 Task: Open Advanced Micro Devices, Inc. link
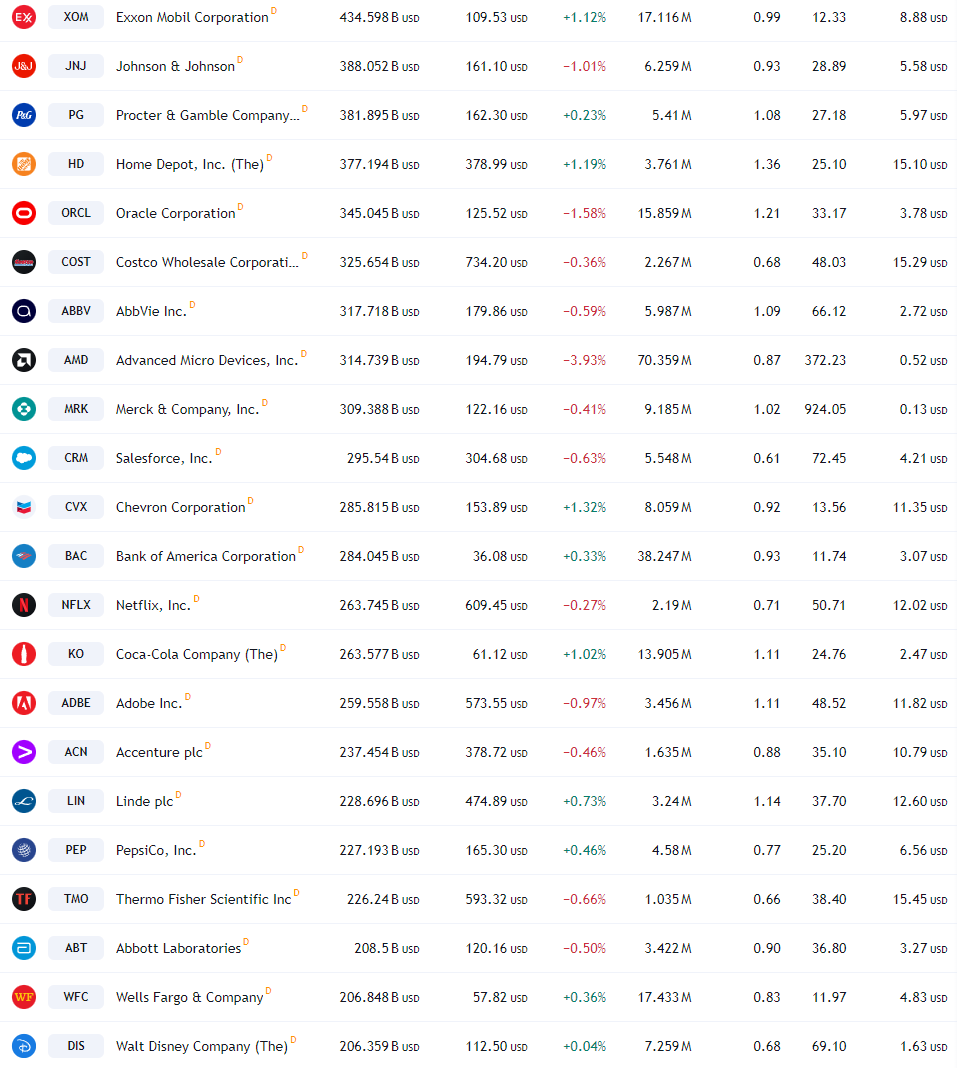[207, 361]
